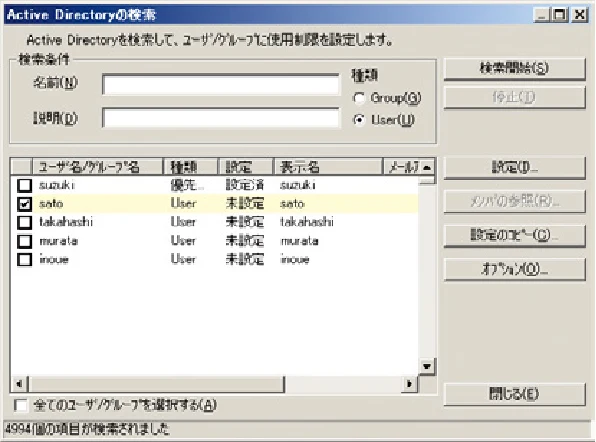Viewport: 596px width, 442px height.
Task: Click the 検索開始(S) button
Action: coord(514,69)
